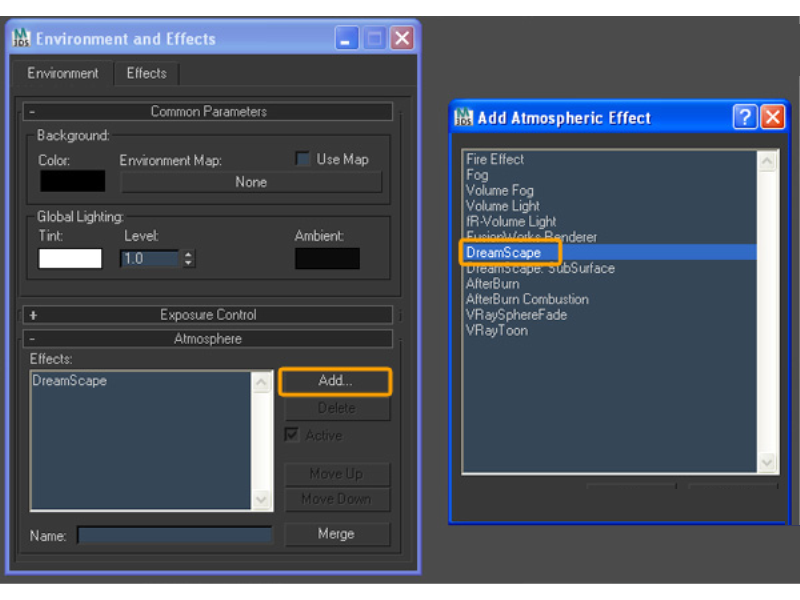Viewport: 800px width, 600px height.
Task: Toggle the Active checkbox
Action: click(x=291, y=435)
